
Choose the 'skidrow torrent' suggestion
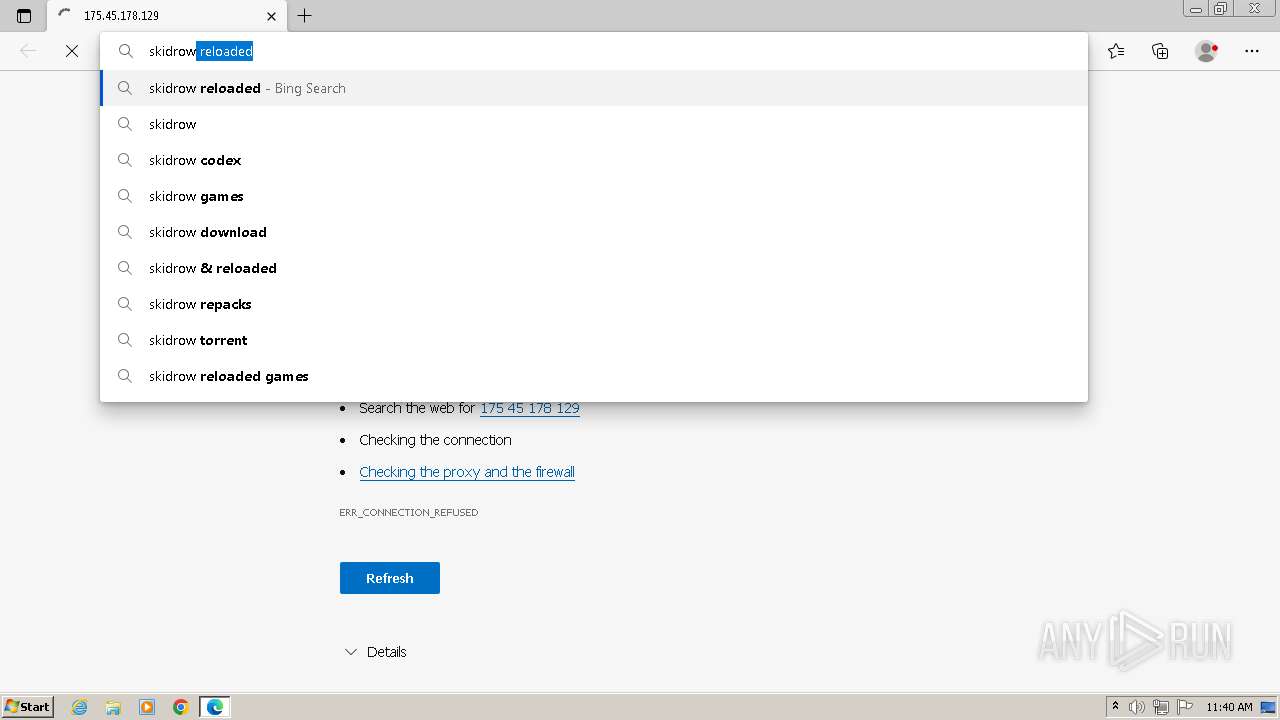[594, 340]
